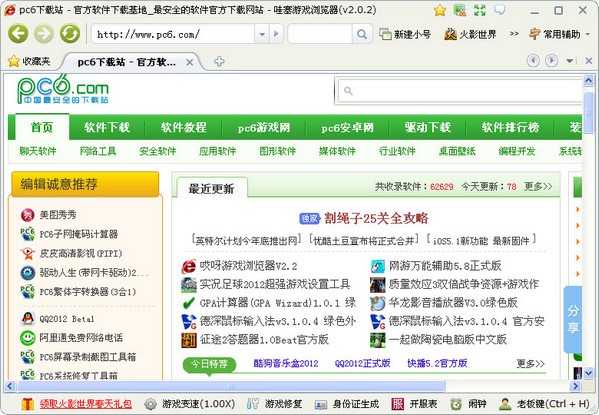Open PC6屏幕录制截图工具箱 link

[87, 357]
